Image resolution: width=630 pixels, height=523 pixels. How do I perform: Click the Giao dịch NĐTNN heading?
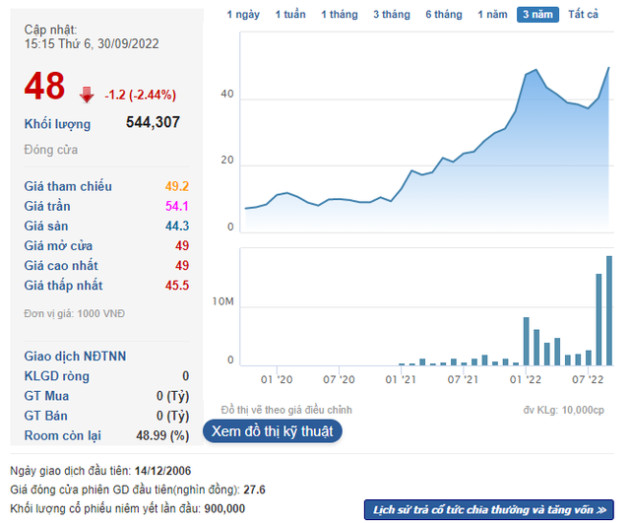pyautogui.click(x=75, y=356)
